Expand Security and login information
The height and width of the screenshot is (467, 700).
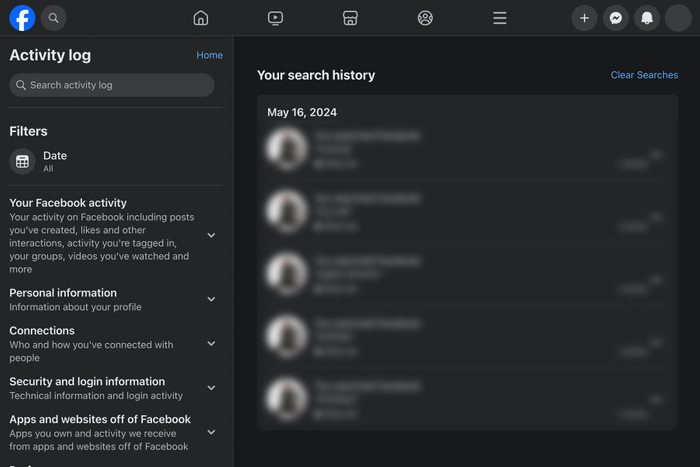coord(211,388)
